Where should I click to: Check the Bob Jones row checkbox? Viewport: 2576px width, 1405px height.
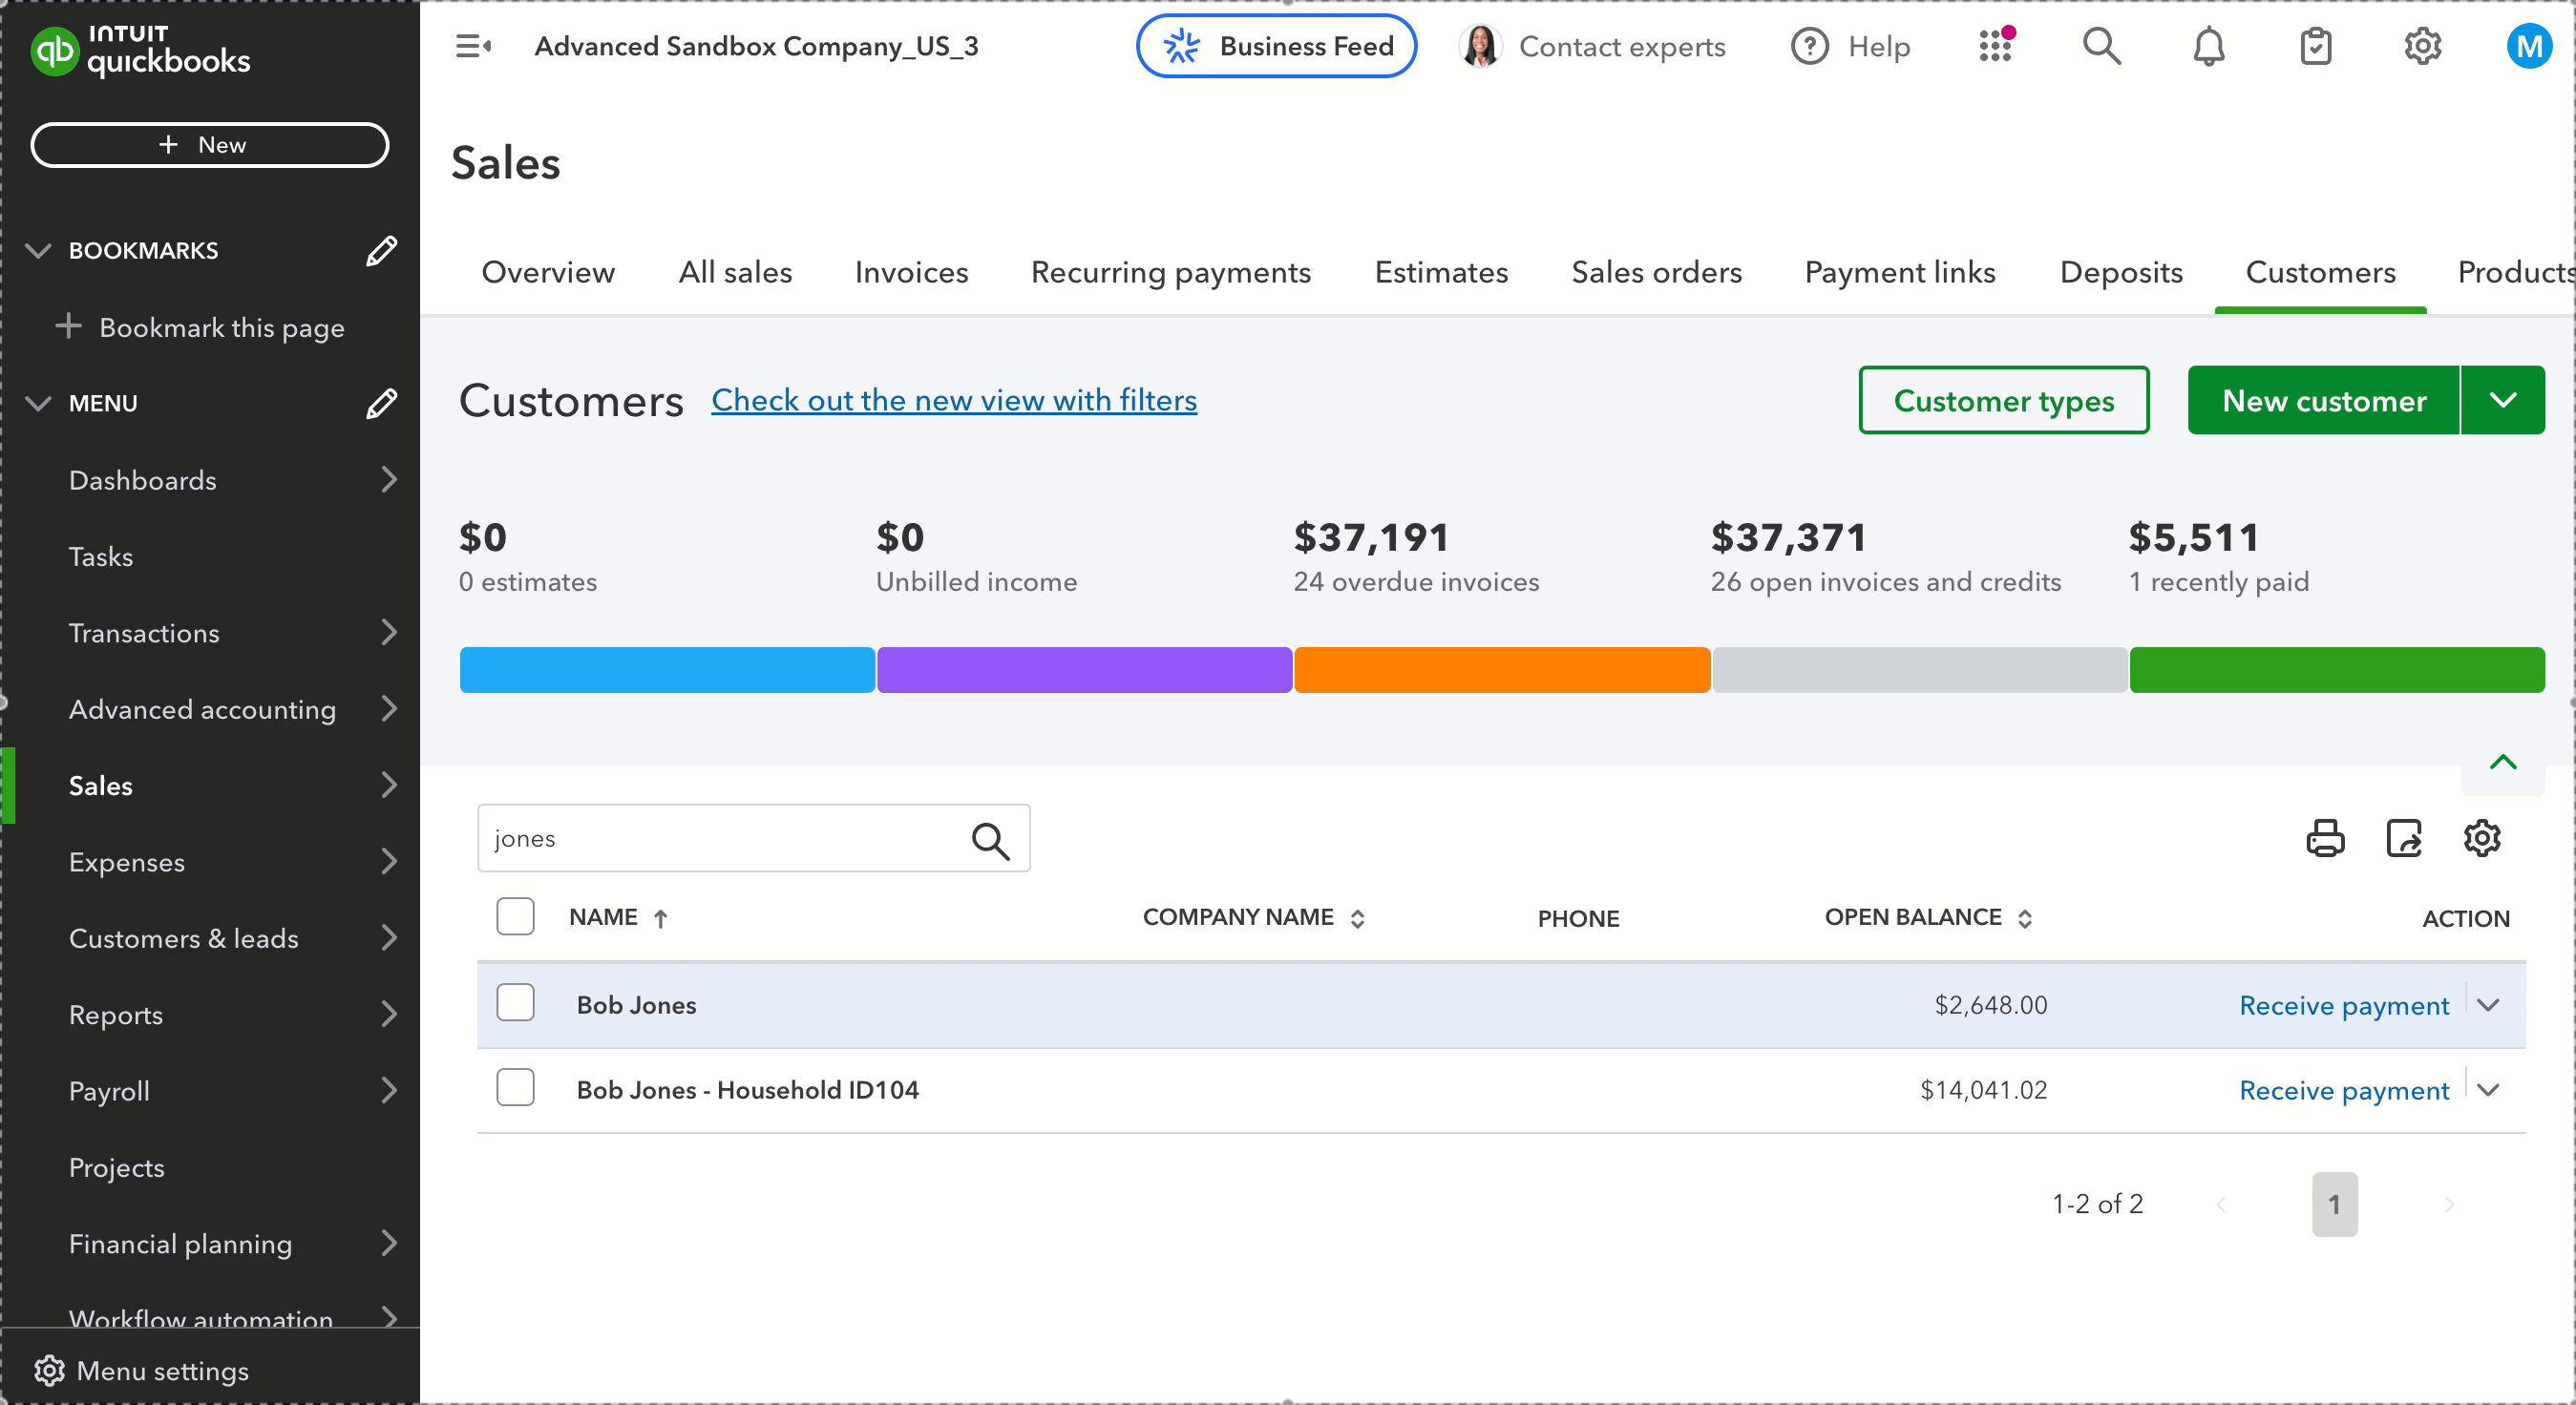point(515,1003)
